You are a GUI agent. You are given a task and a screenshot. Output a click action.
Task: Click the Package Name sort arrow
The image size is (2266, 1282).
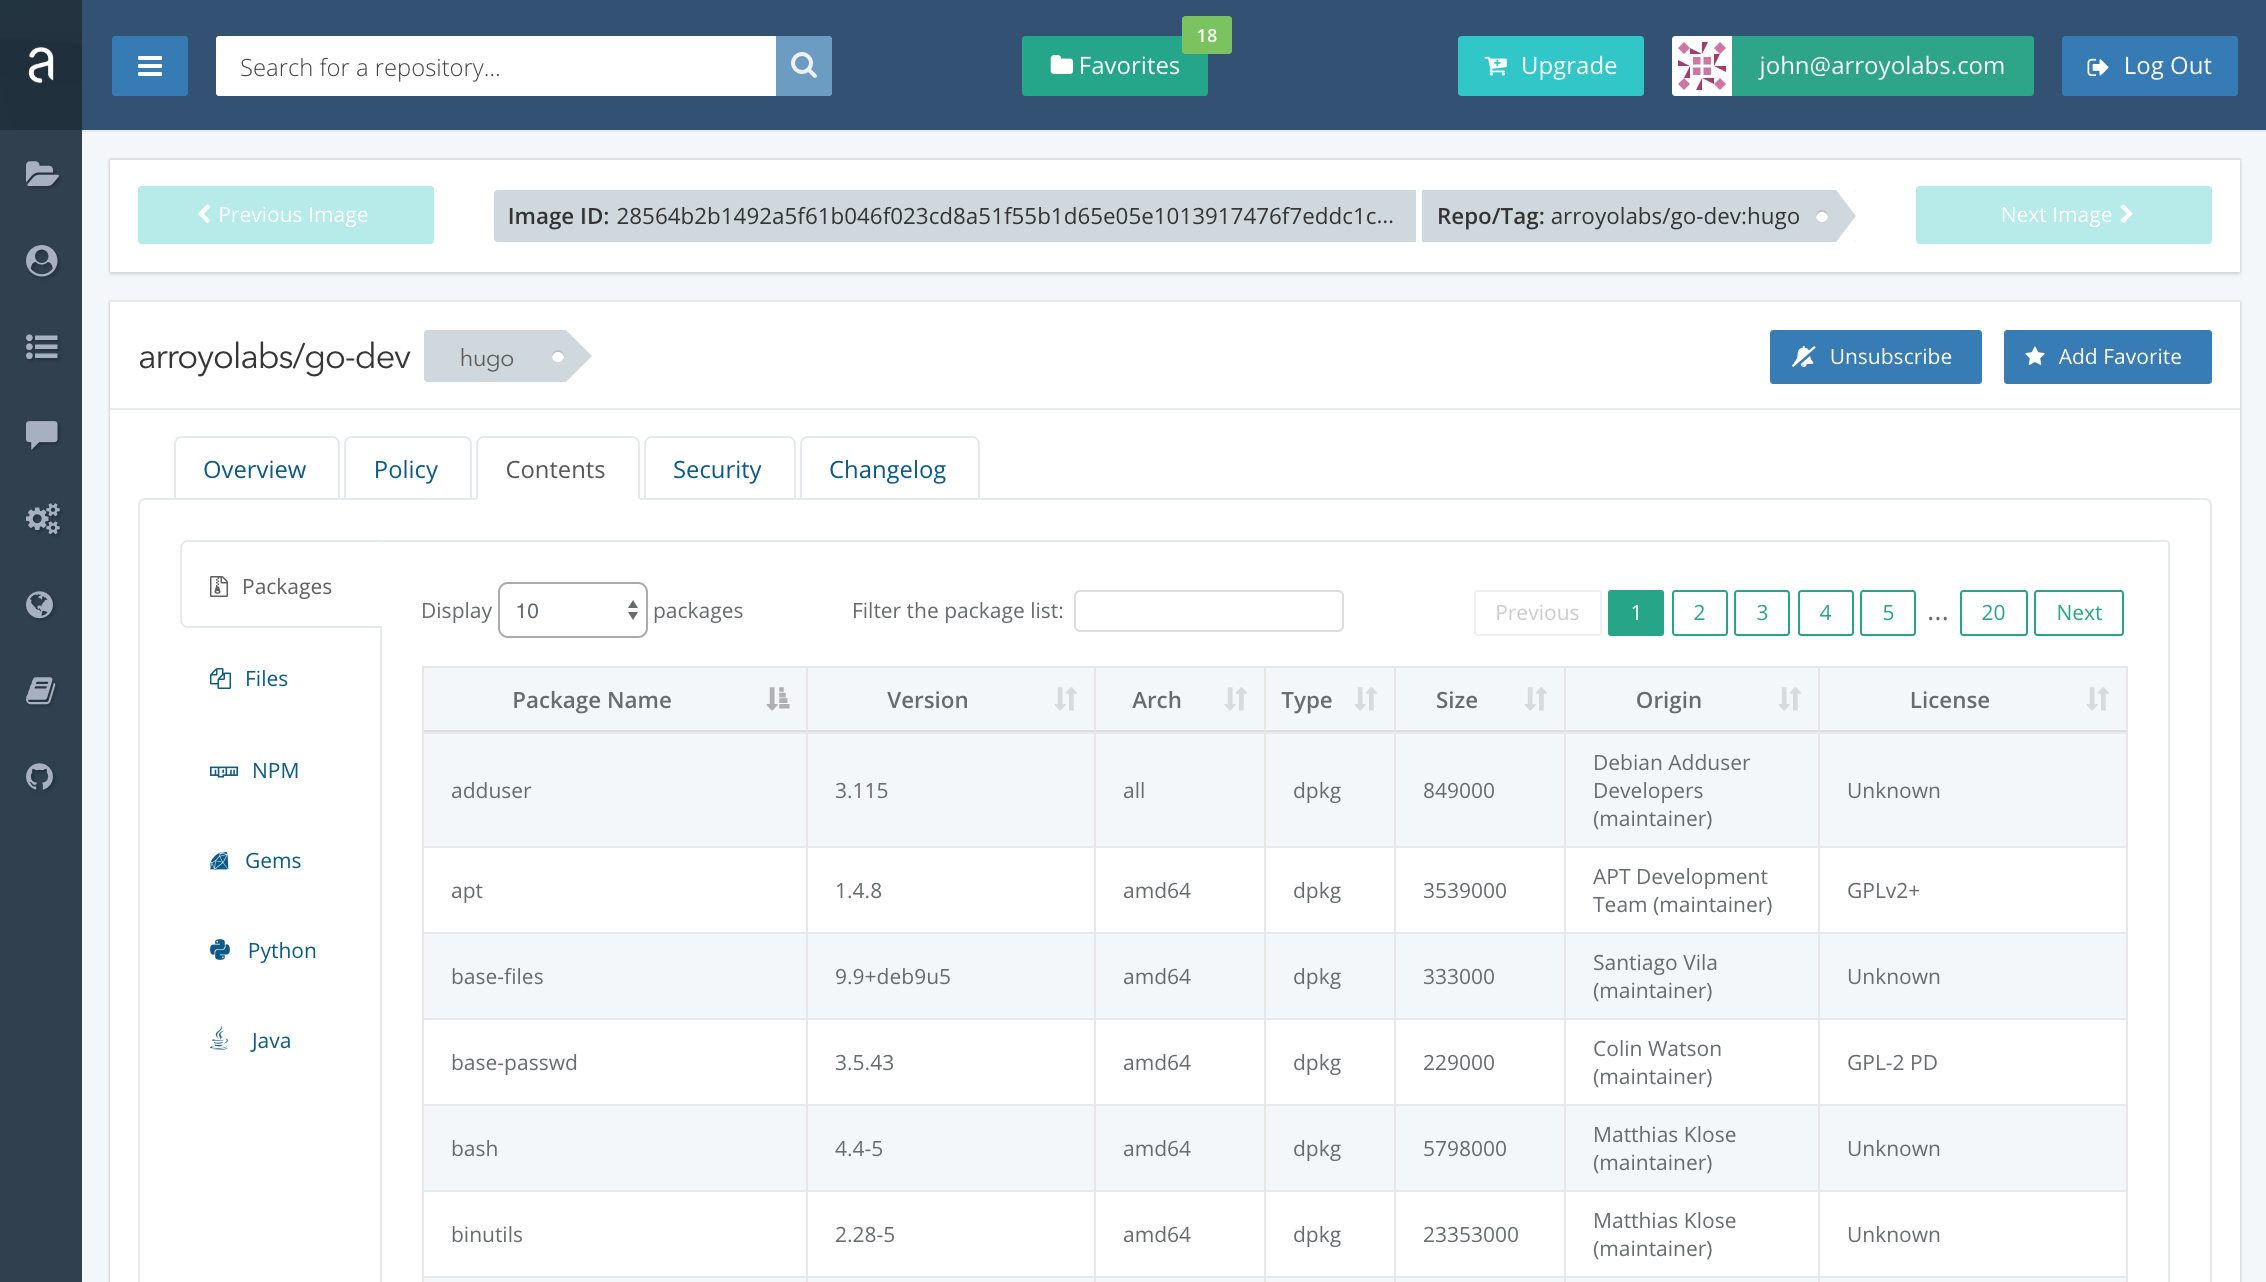click(x=778, y=699)
